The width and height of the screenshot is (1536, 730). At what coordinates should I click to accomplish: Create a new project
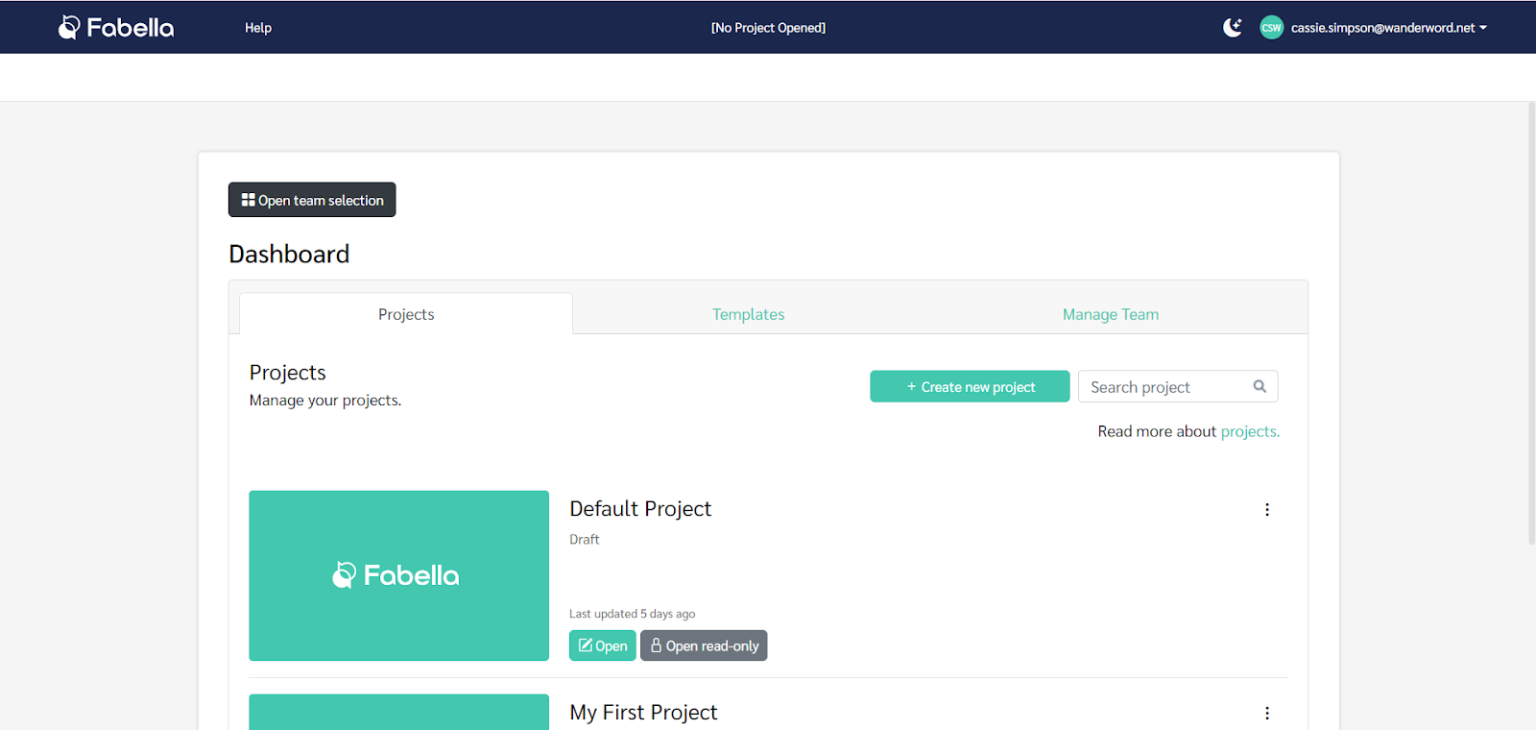(969, 386)
